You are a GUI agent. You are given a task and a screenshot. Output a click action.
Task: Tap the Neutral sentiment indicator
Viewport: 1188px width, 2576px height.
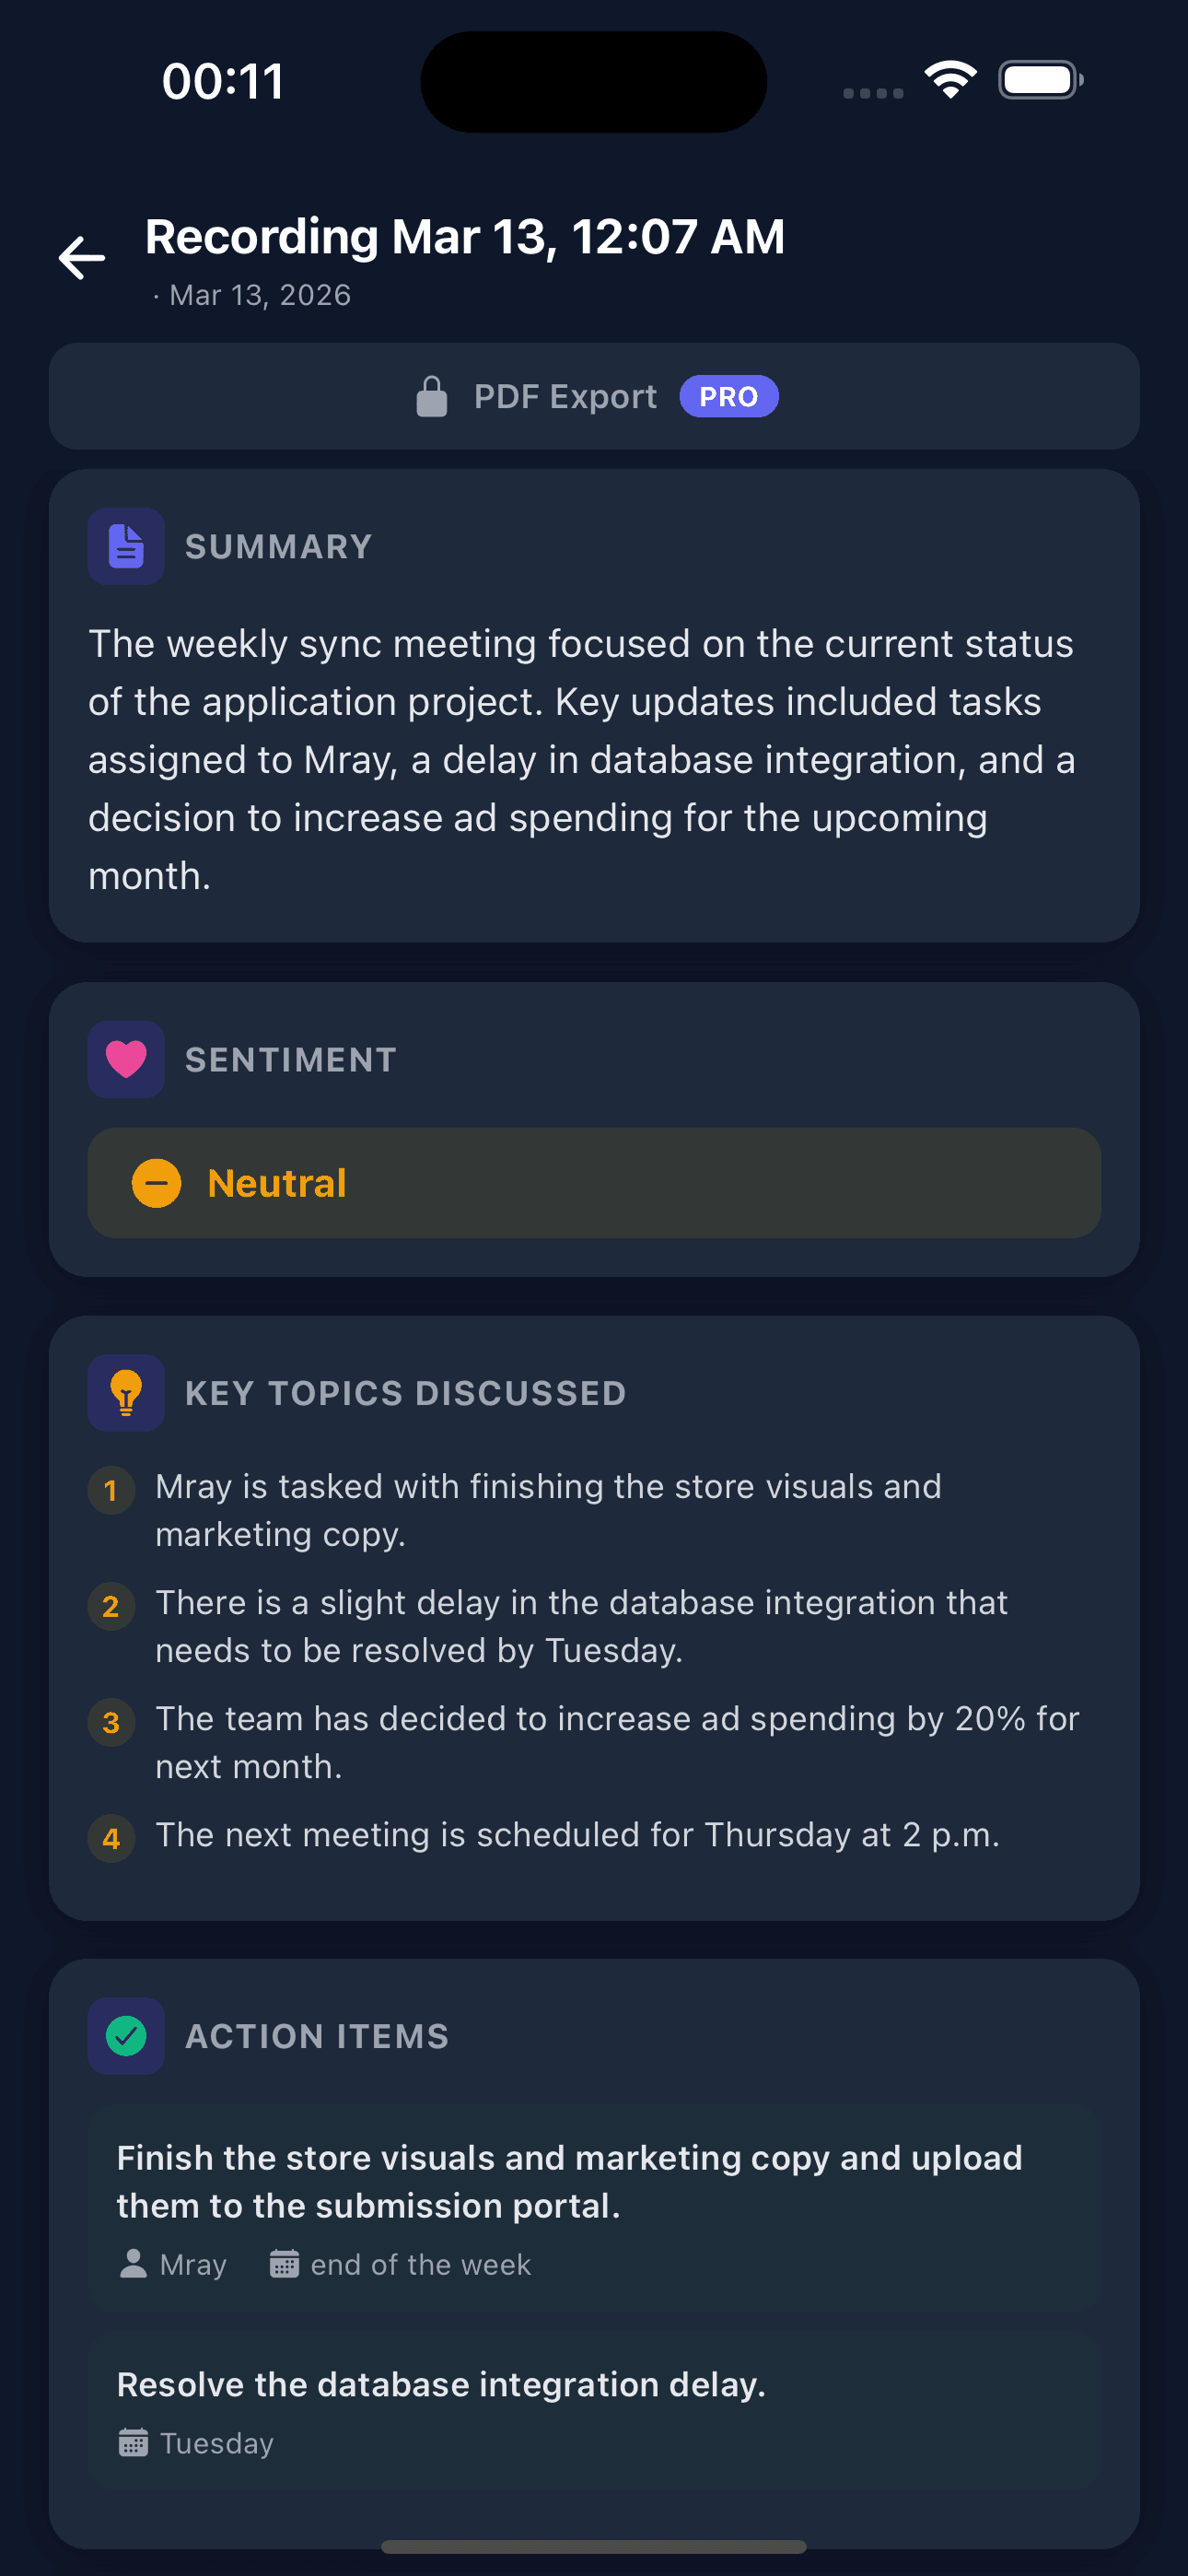(x=593, y=1182)
